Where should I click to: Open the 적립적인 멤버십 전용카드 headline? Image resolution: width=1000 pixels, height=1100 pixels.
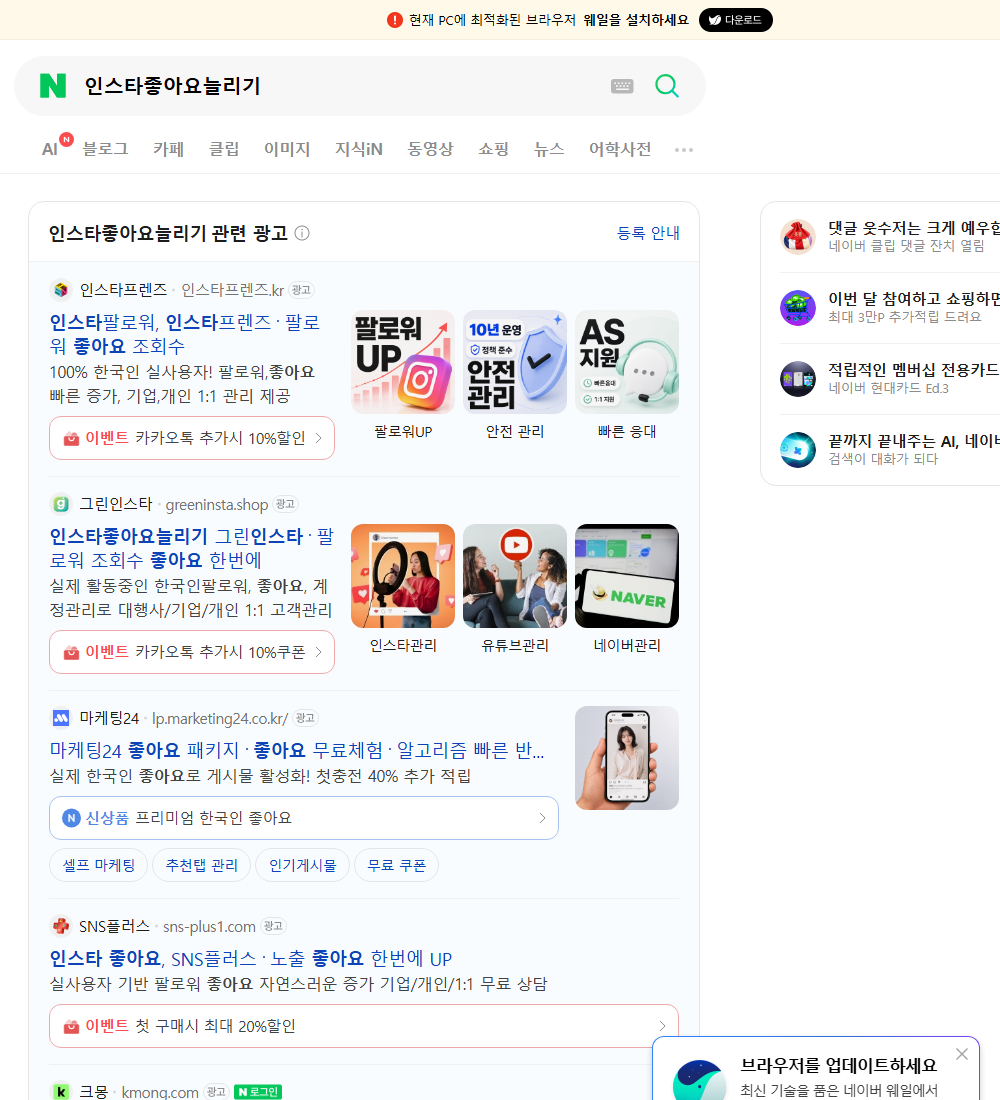click(914, 370)
